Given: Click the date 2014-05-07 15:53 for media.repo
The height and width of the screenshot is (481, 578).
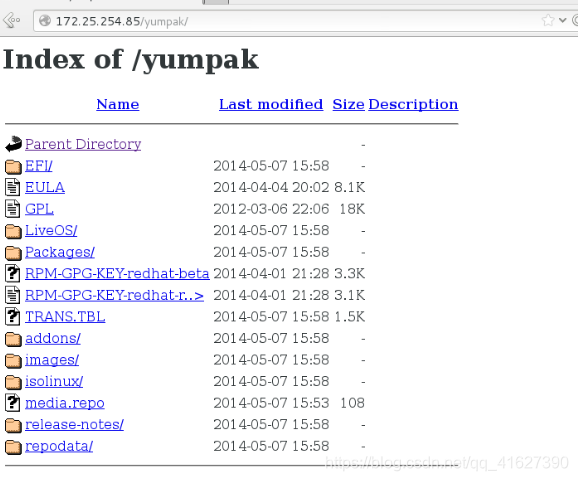Looking at the screenshot, I should pos(271,403).
